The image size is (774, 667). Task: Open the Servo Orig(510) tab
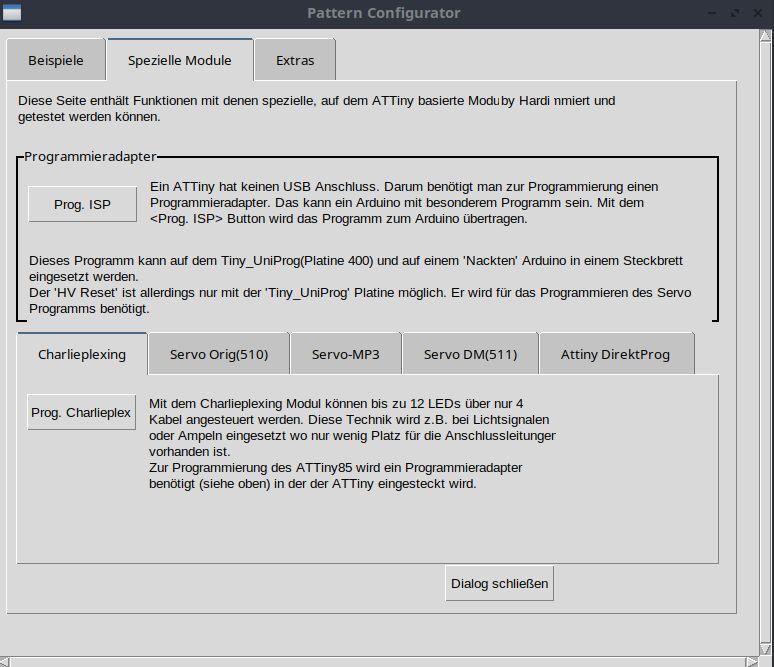(x=219, y=354)
